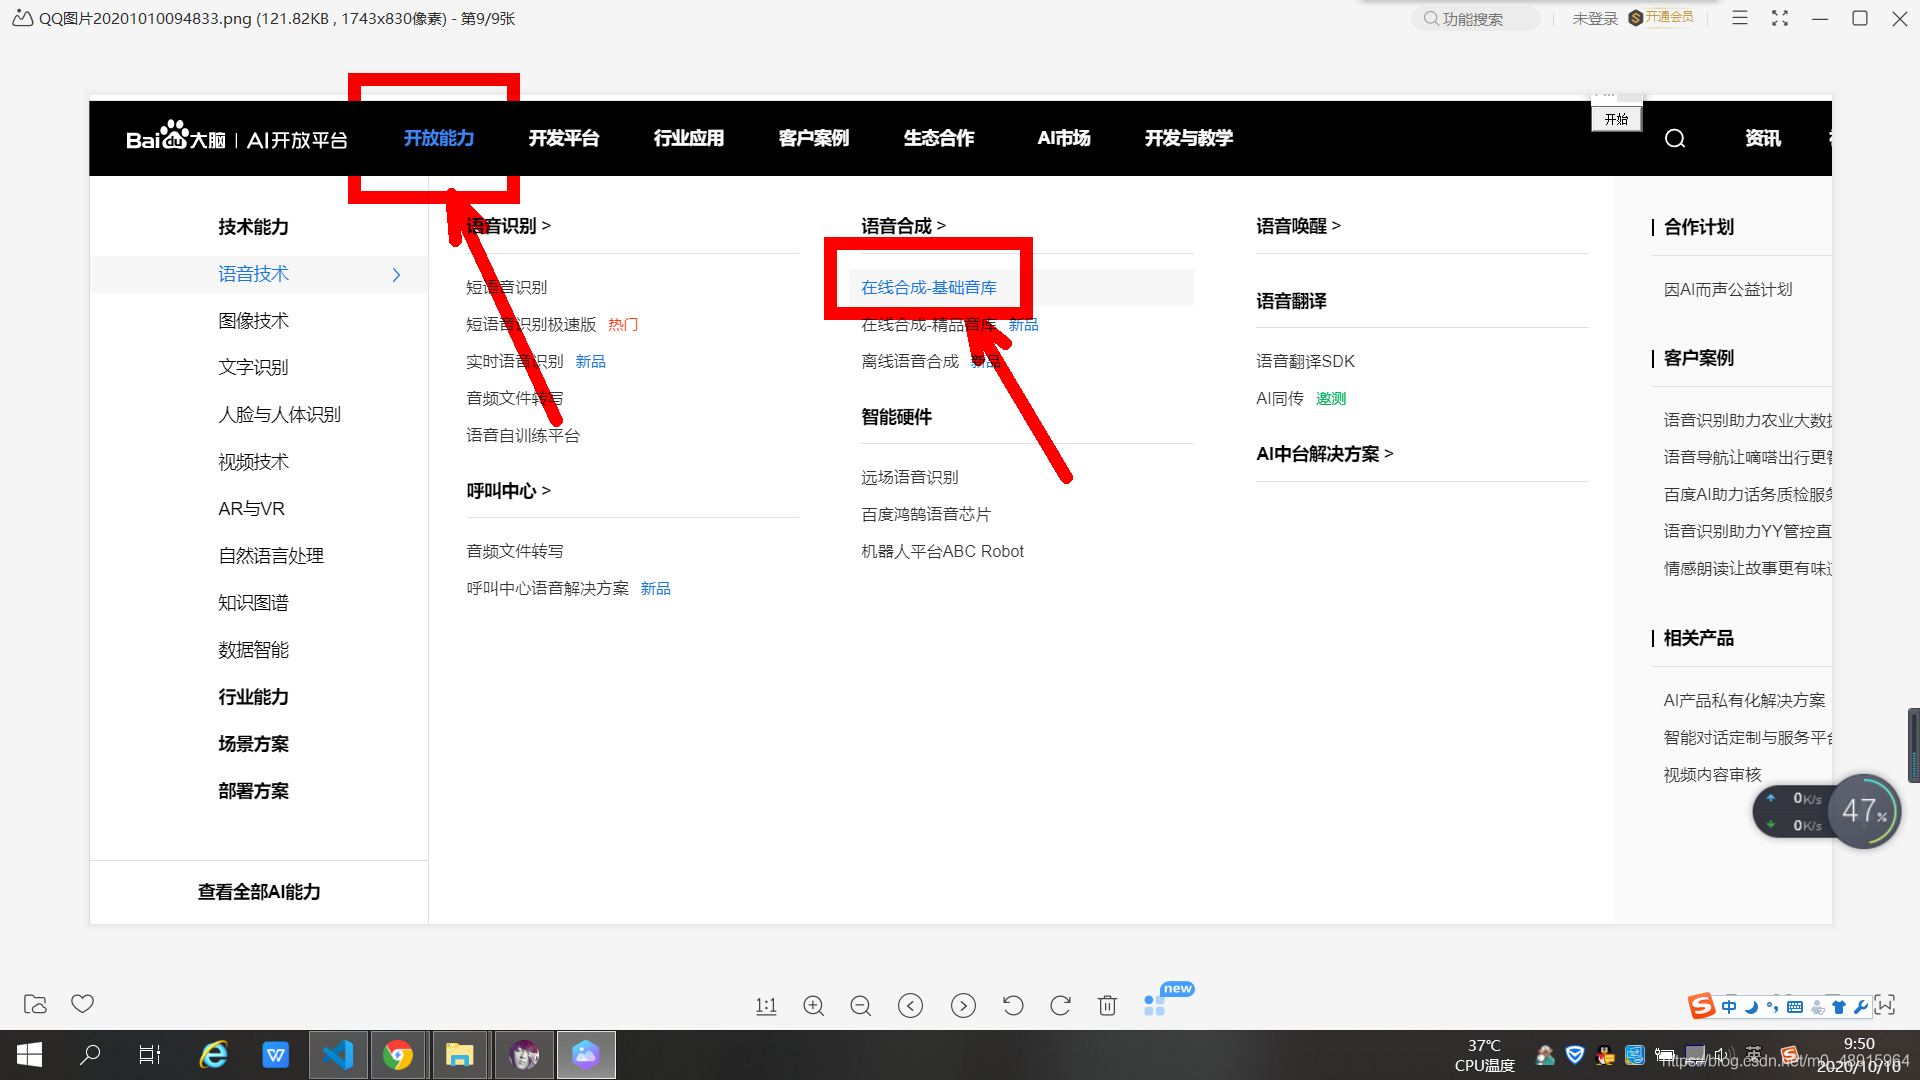Open 机器人平台ABC Robot link
Viewport: 1920px width, 1080px height.
click(x=942, y=552)
